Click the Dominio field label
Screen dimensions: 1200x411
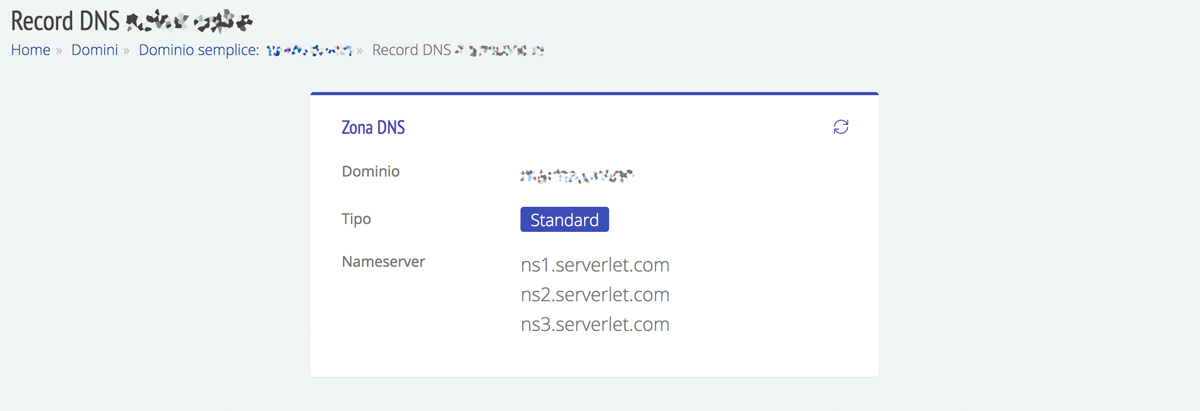371,172
